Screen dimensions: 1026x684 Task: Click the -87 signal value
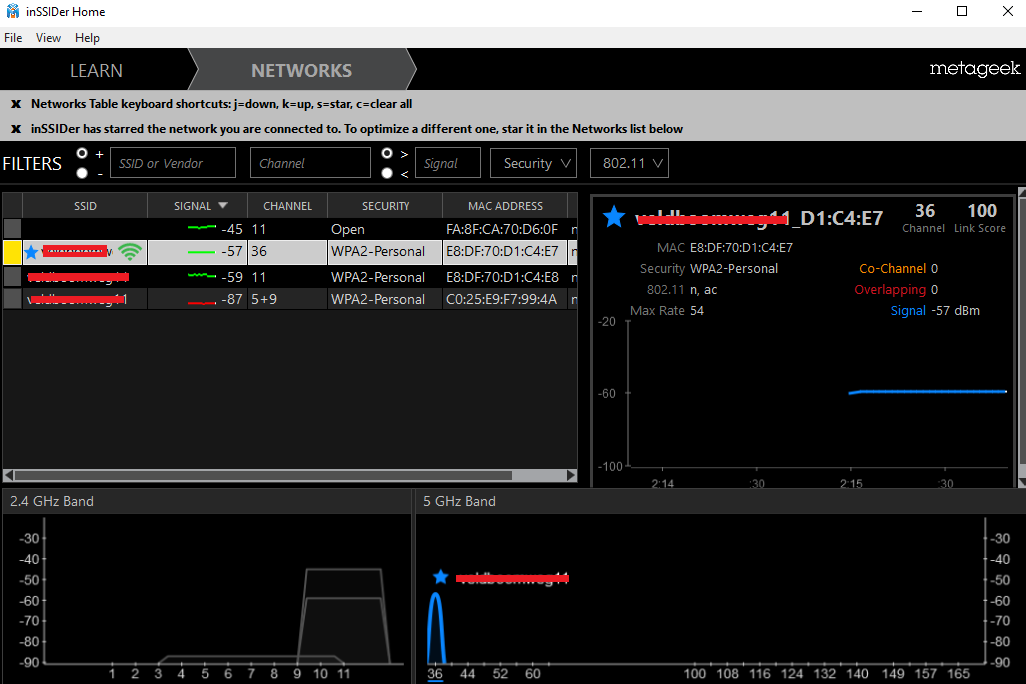(x=232, y=299)
